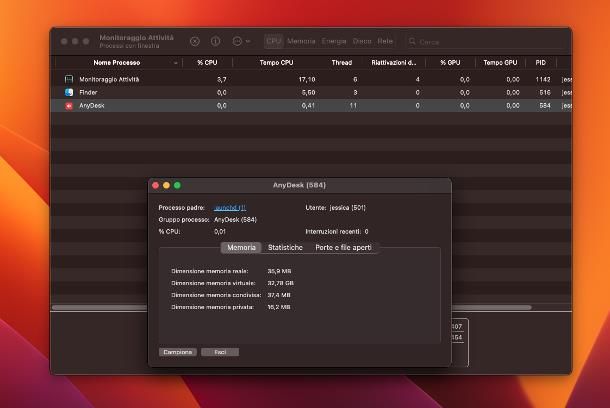610x408 pixels.
Task: Sort by % CPU column header
Action: pyautogui.click(x=207, y=63)
